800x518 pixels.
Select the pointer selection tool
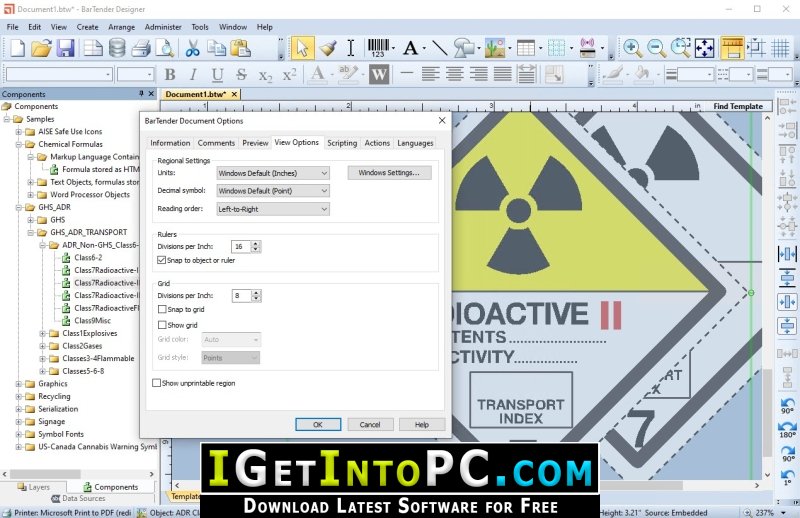tap(302, 48)
